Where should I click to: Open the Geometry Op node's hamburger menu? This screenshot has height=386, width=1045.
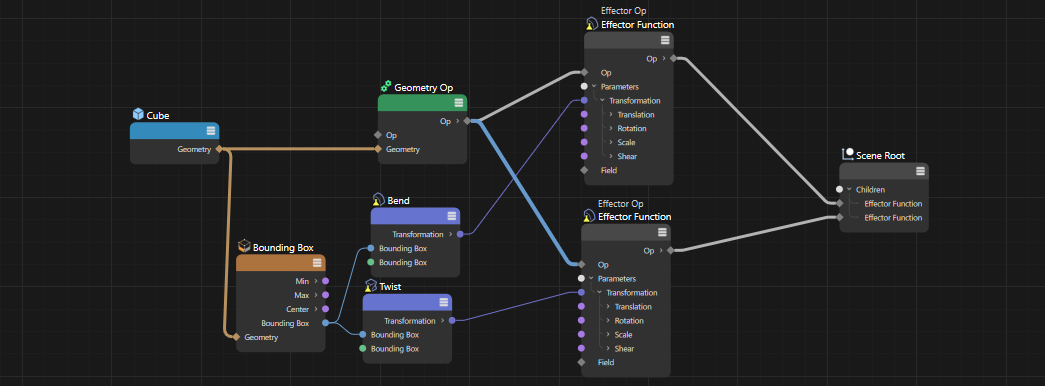(459, 103)
